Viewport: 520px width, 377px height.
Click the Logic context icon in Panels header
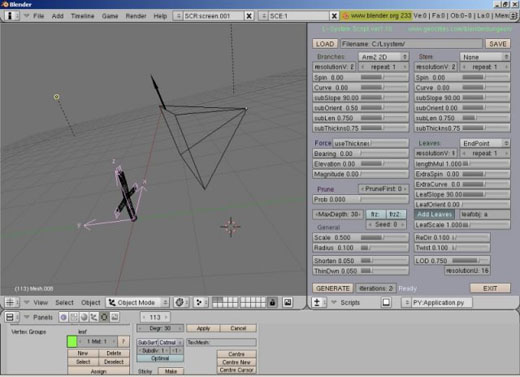click(63, 317)
